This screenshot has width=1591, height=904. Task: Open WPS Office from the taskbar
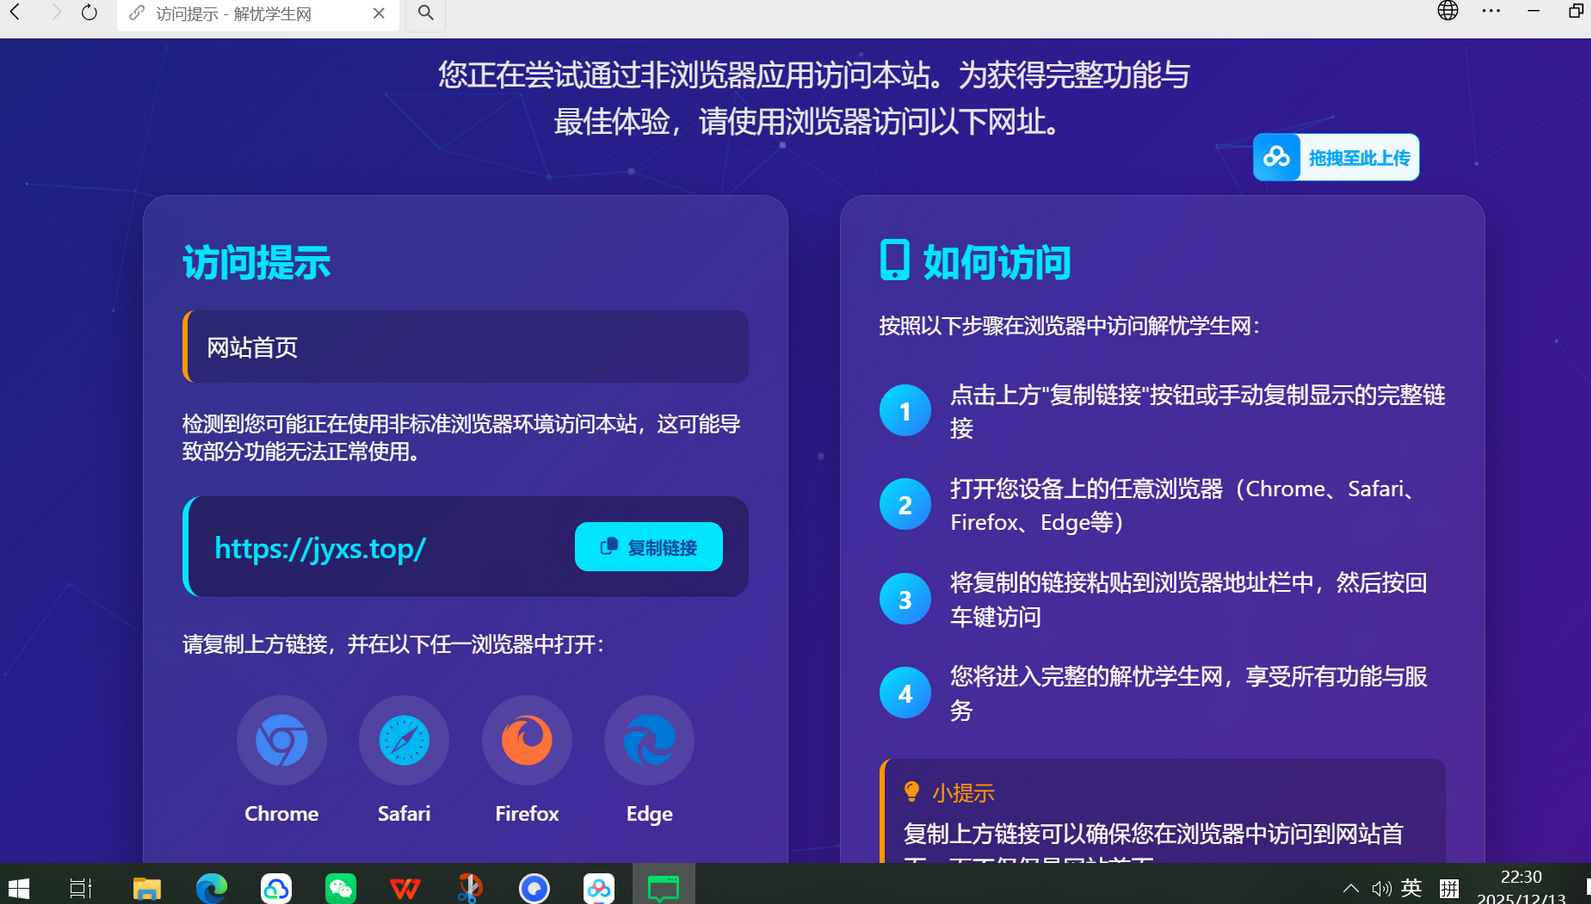(x=405, y=887)
